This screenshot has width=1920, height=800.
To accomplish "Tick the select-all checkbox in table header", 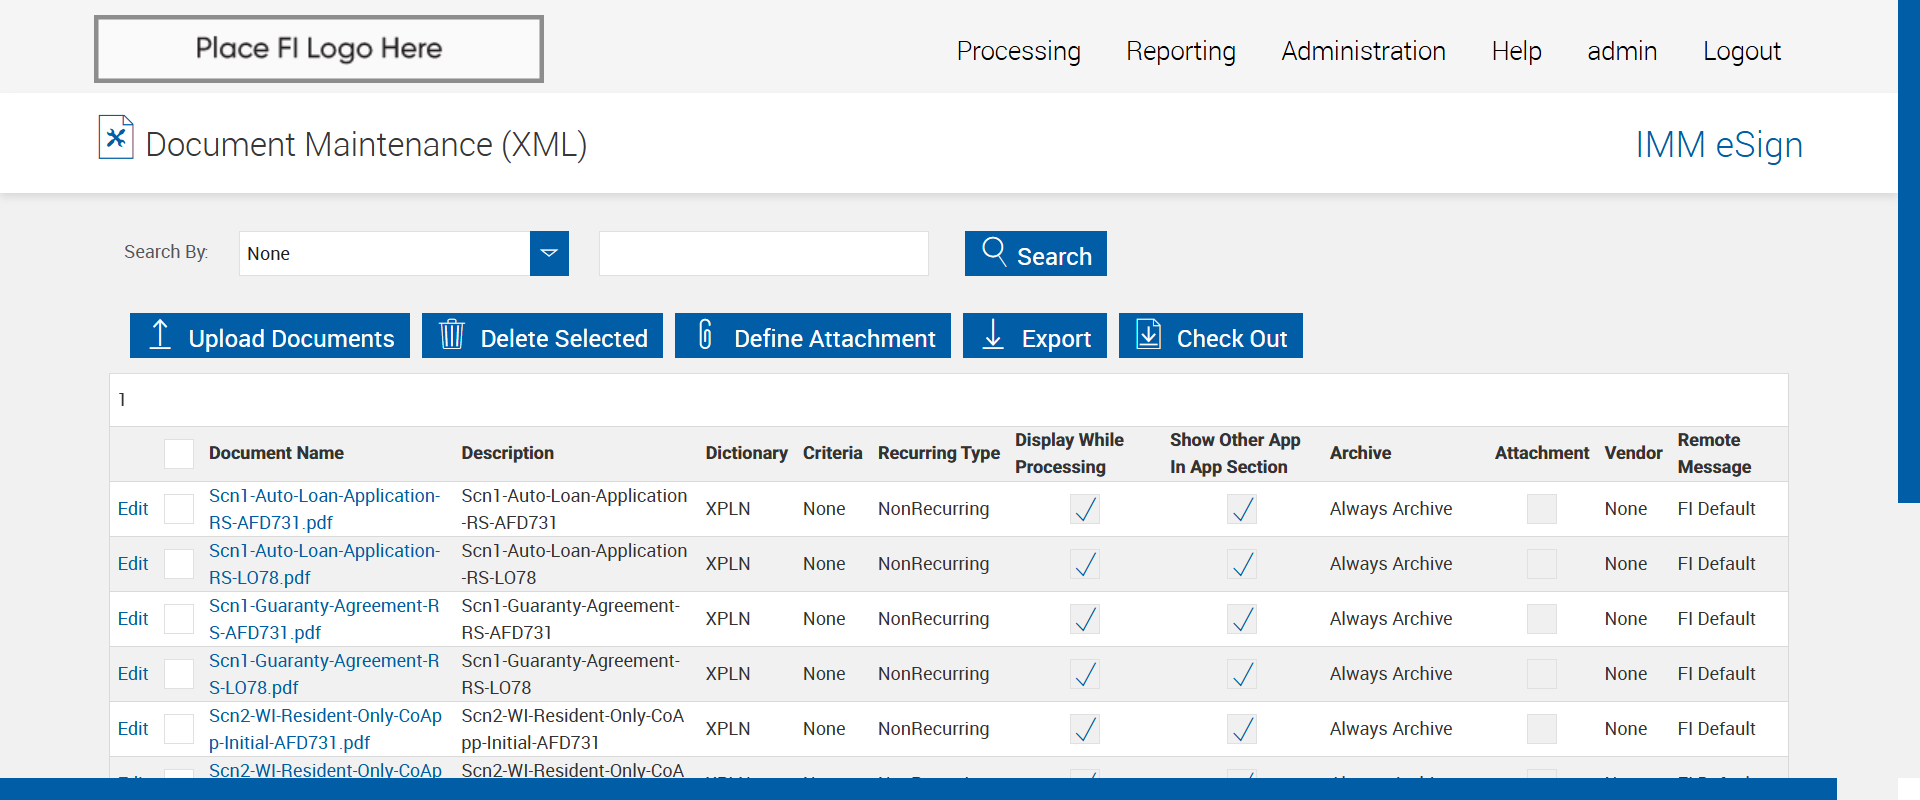I will point(179,454).
